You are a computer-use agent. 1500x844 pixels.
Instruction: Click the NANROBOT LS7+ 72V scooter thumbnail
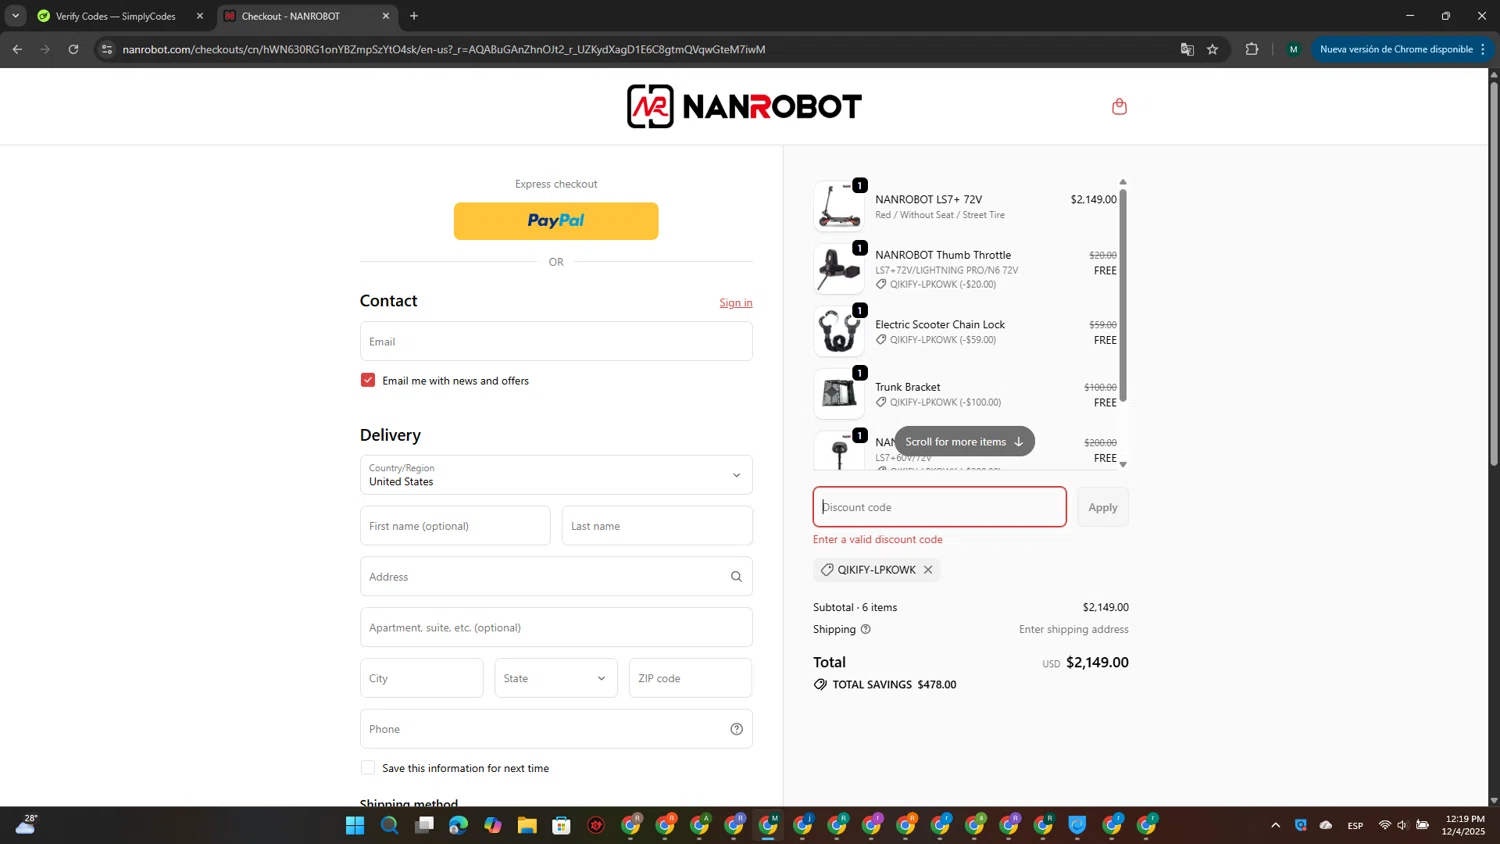[839, 206]
